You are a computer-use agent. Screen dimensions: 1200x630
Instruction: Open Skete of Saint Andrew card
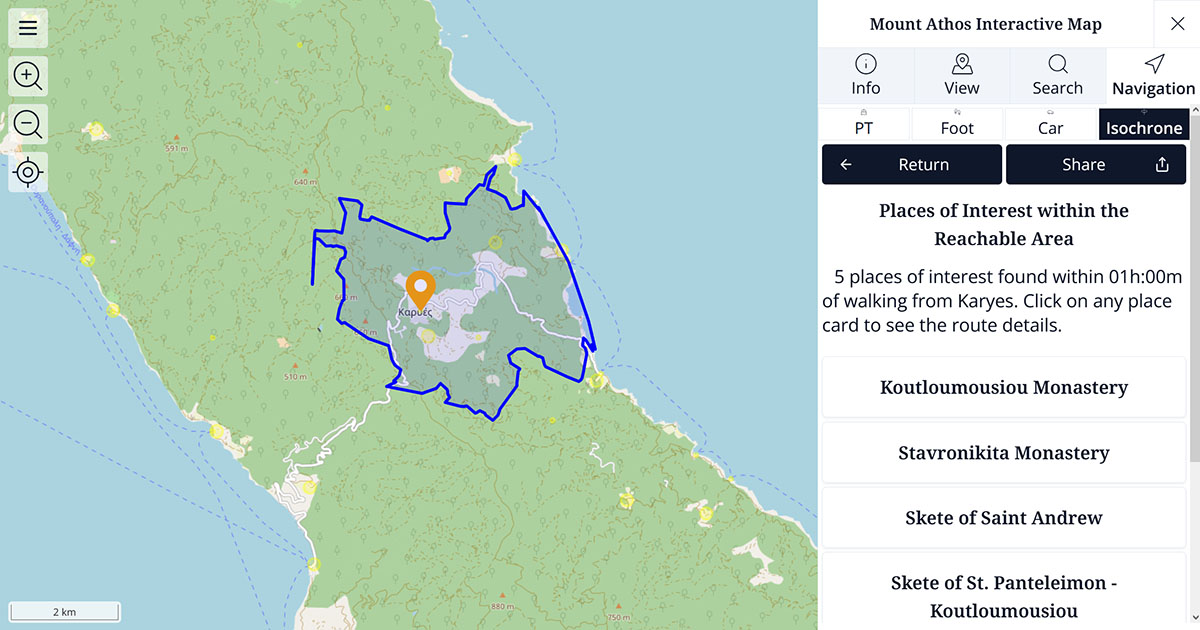coord(1004,518)
